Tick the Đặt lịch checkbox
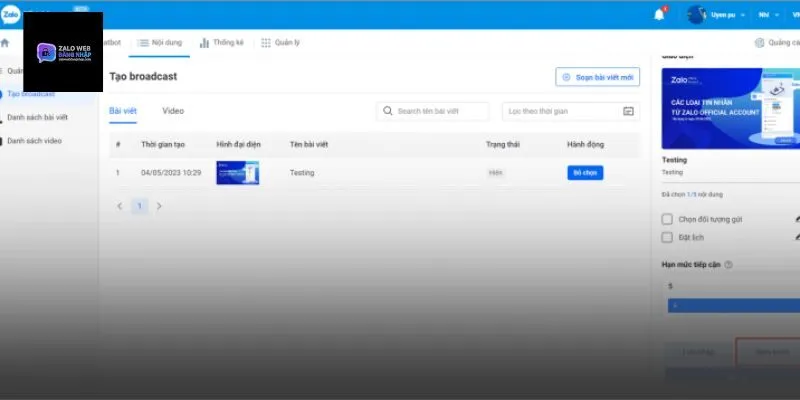 point(667,237)
